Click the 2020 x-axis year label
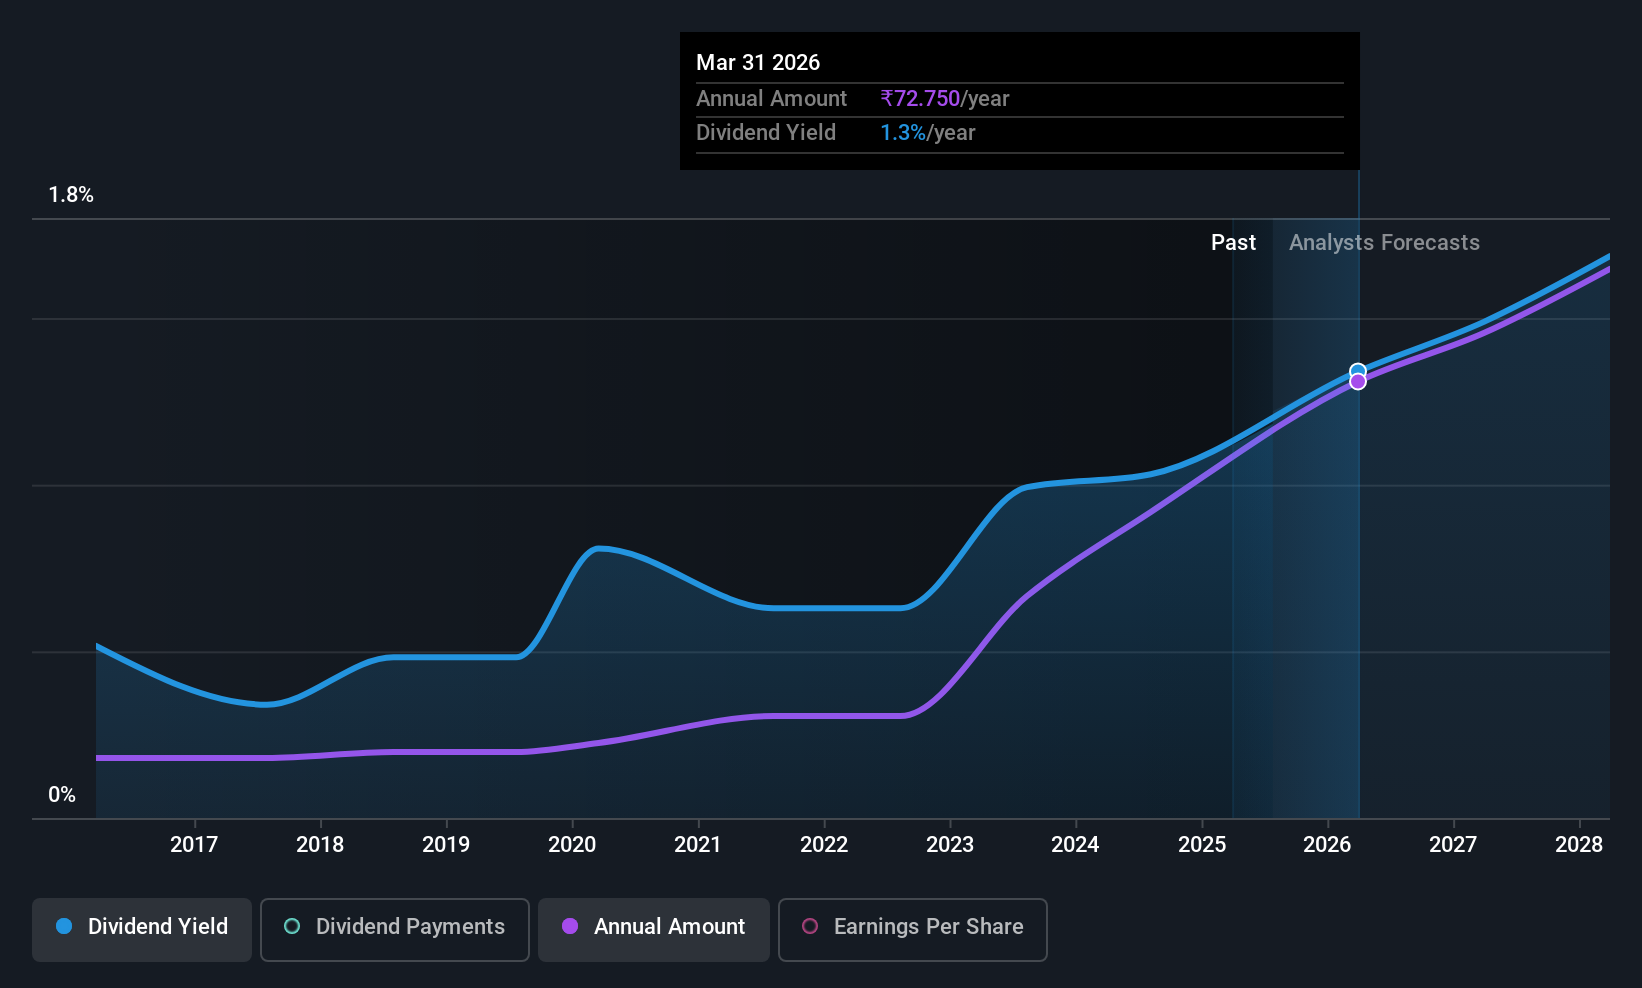Viewport: 1642px width, 988px height. click(x=572, y=845)
